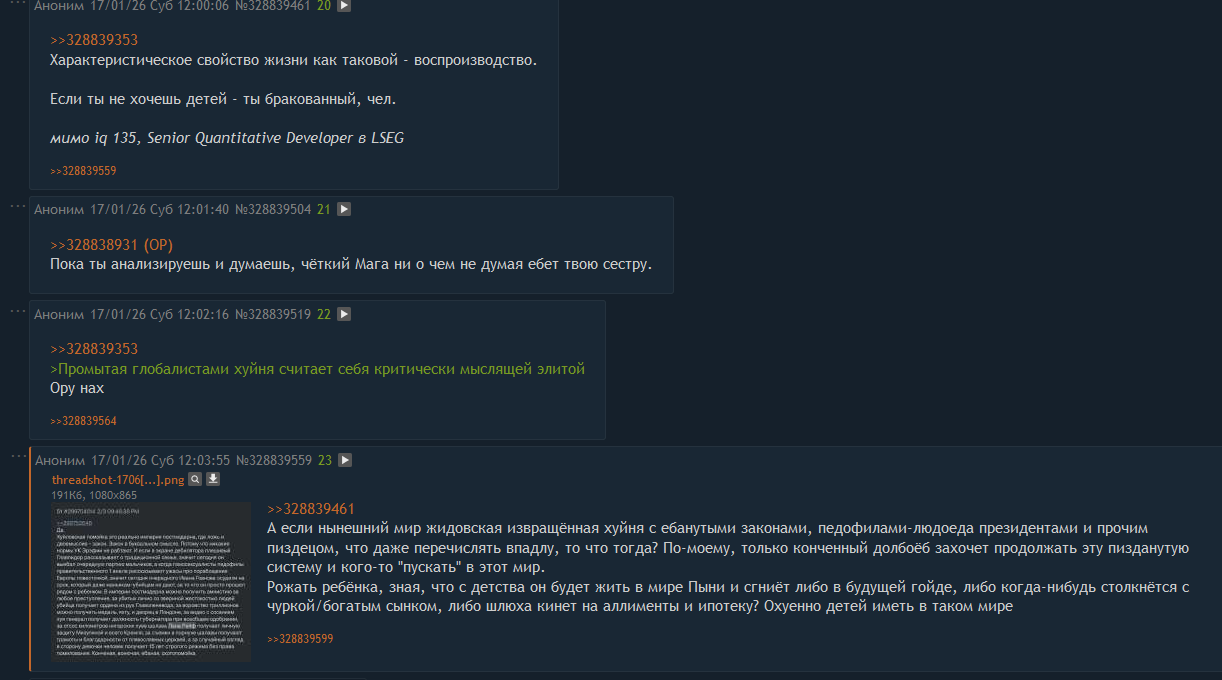Click the play icon on post №328839519
1222x680 pixels.
click(x=343, y=314)
